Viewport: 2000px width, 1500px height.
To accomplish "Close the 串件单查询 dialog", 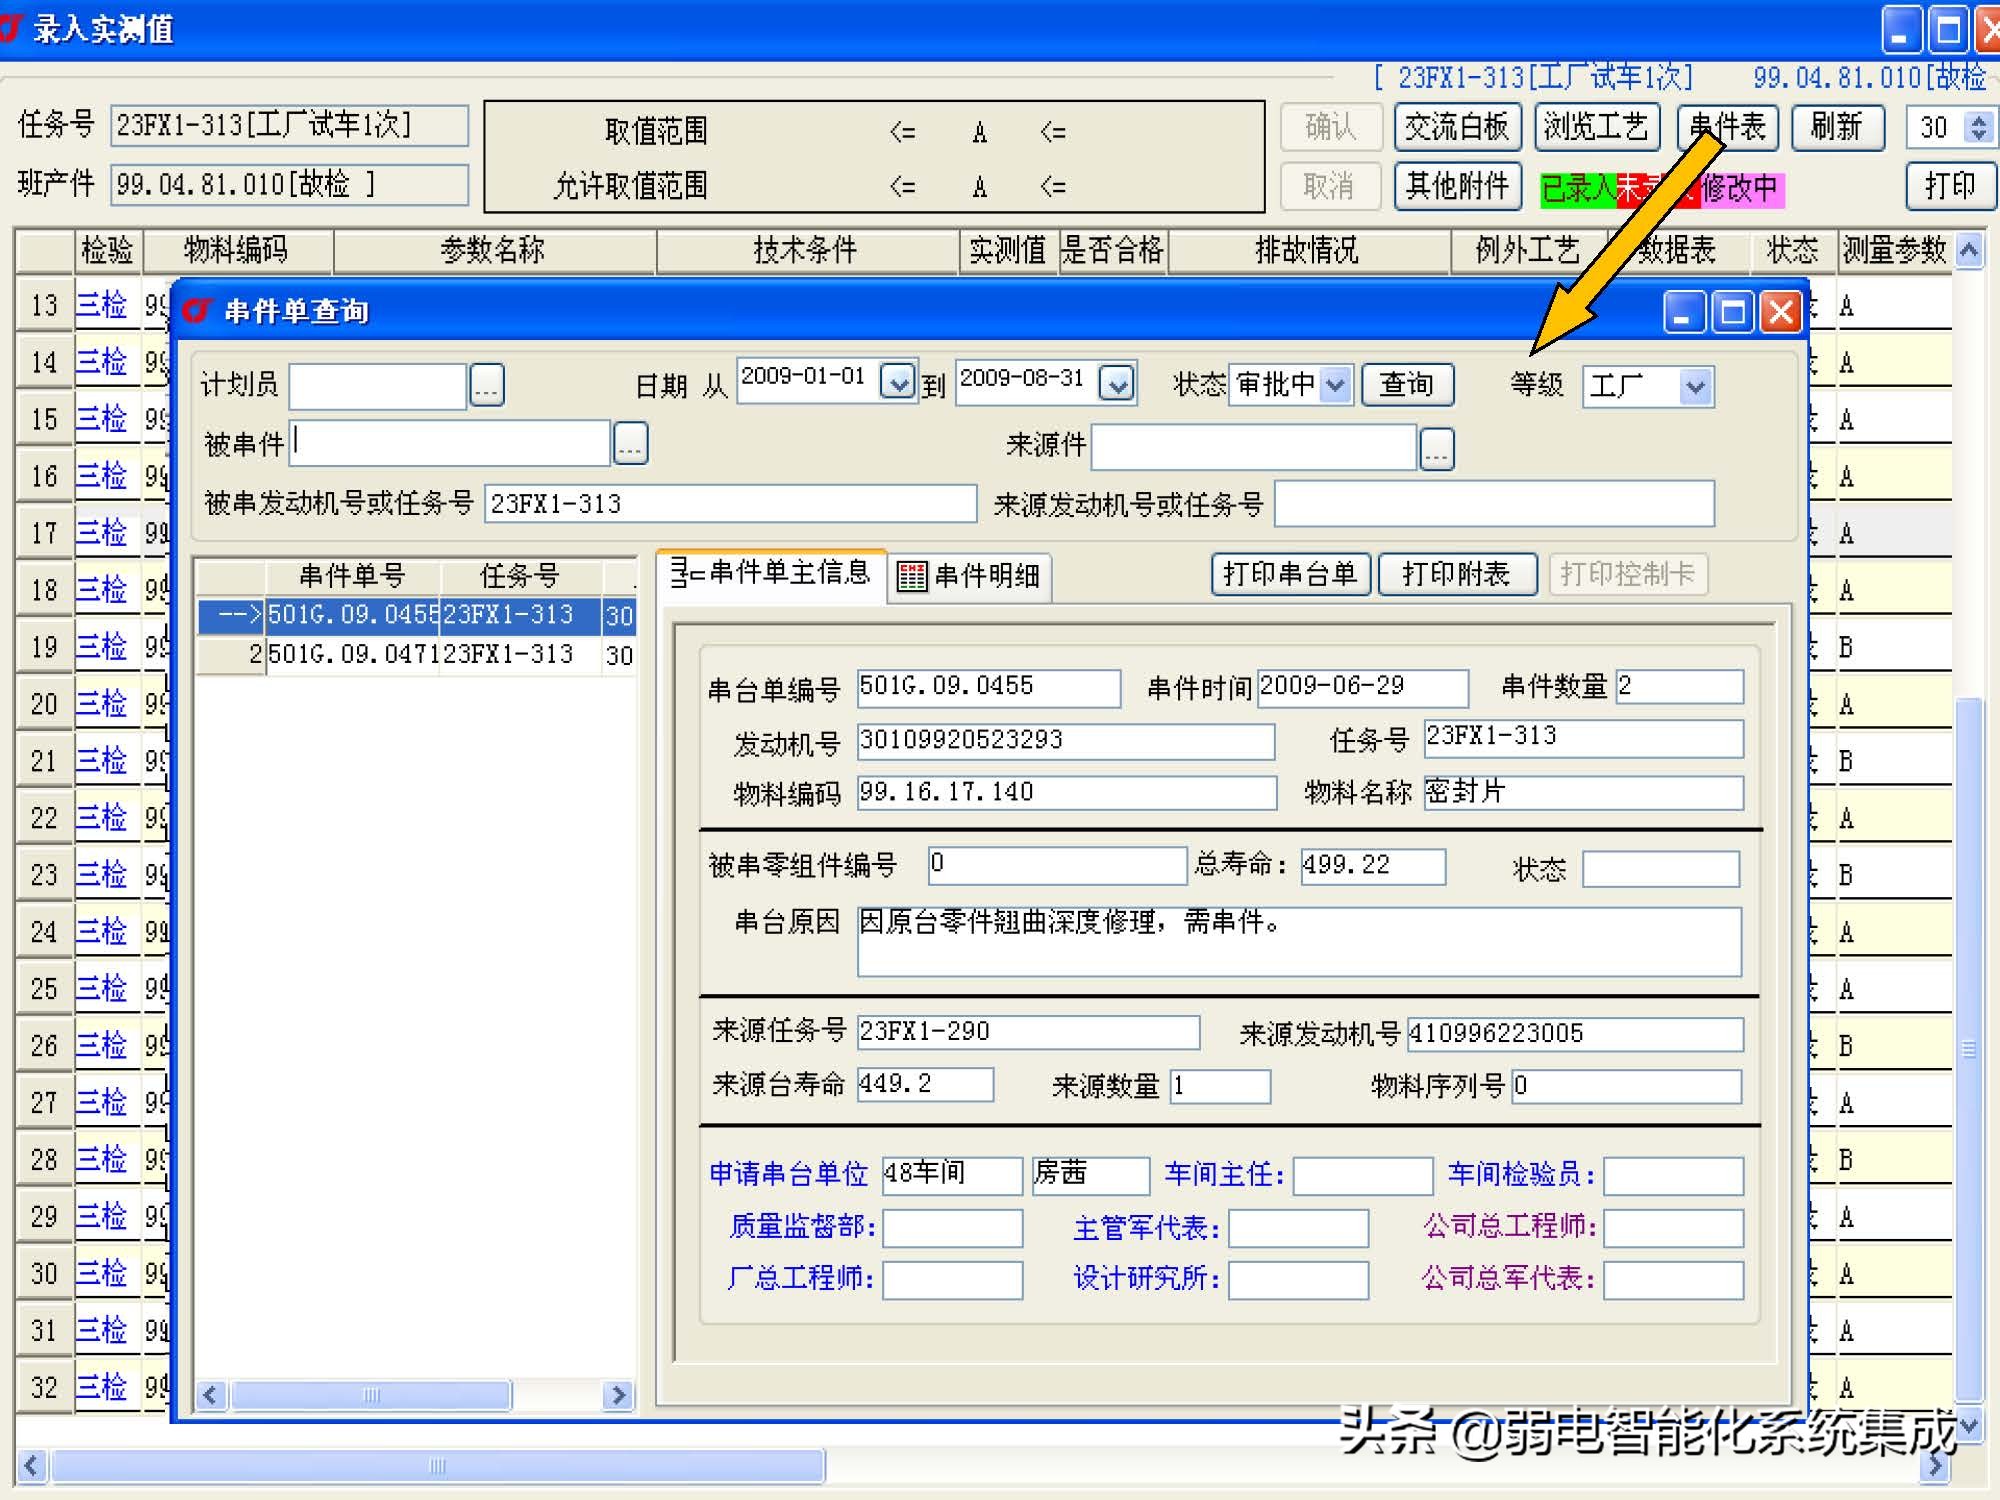I will tap(1781, 313).
